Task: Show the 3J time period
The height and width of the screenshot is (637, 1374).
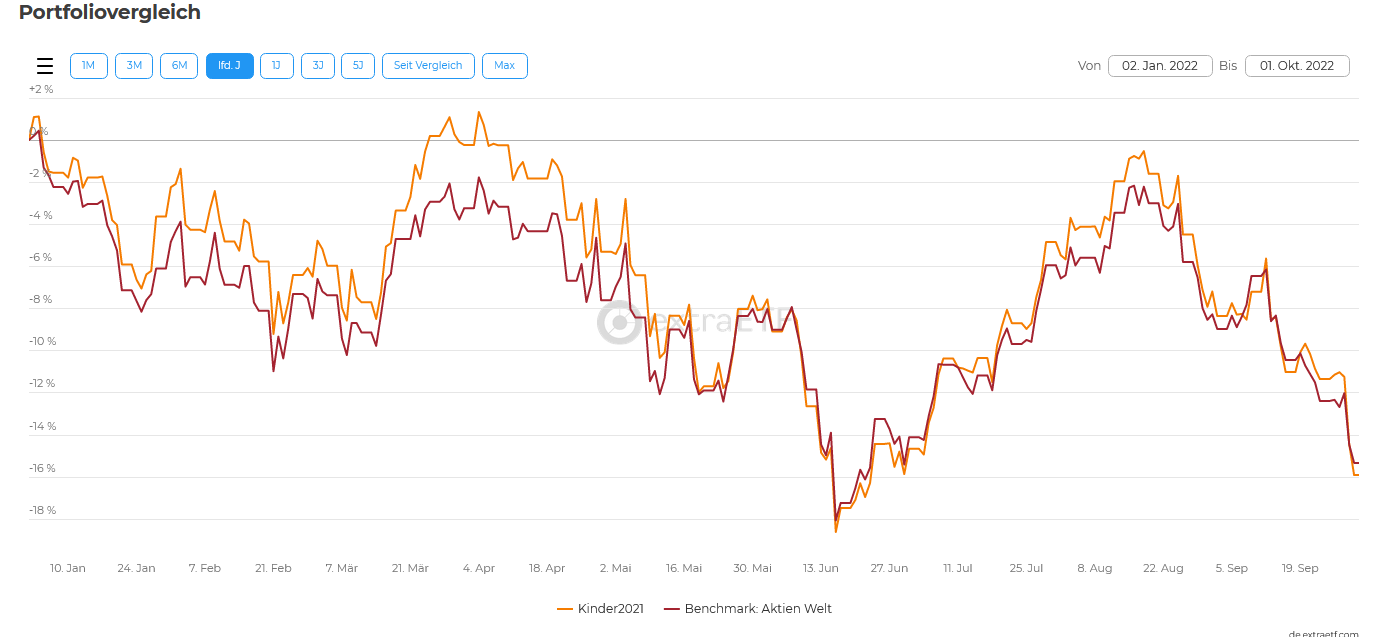Action: coord(318,66)
